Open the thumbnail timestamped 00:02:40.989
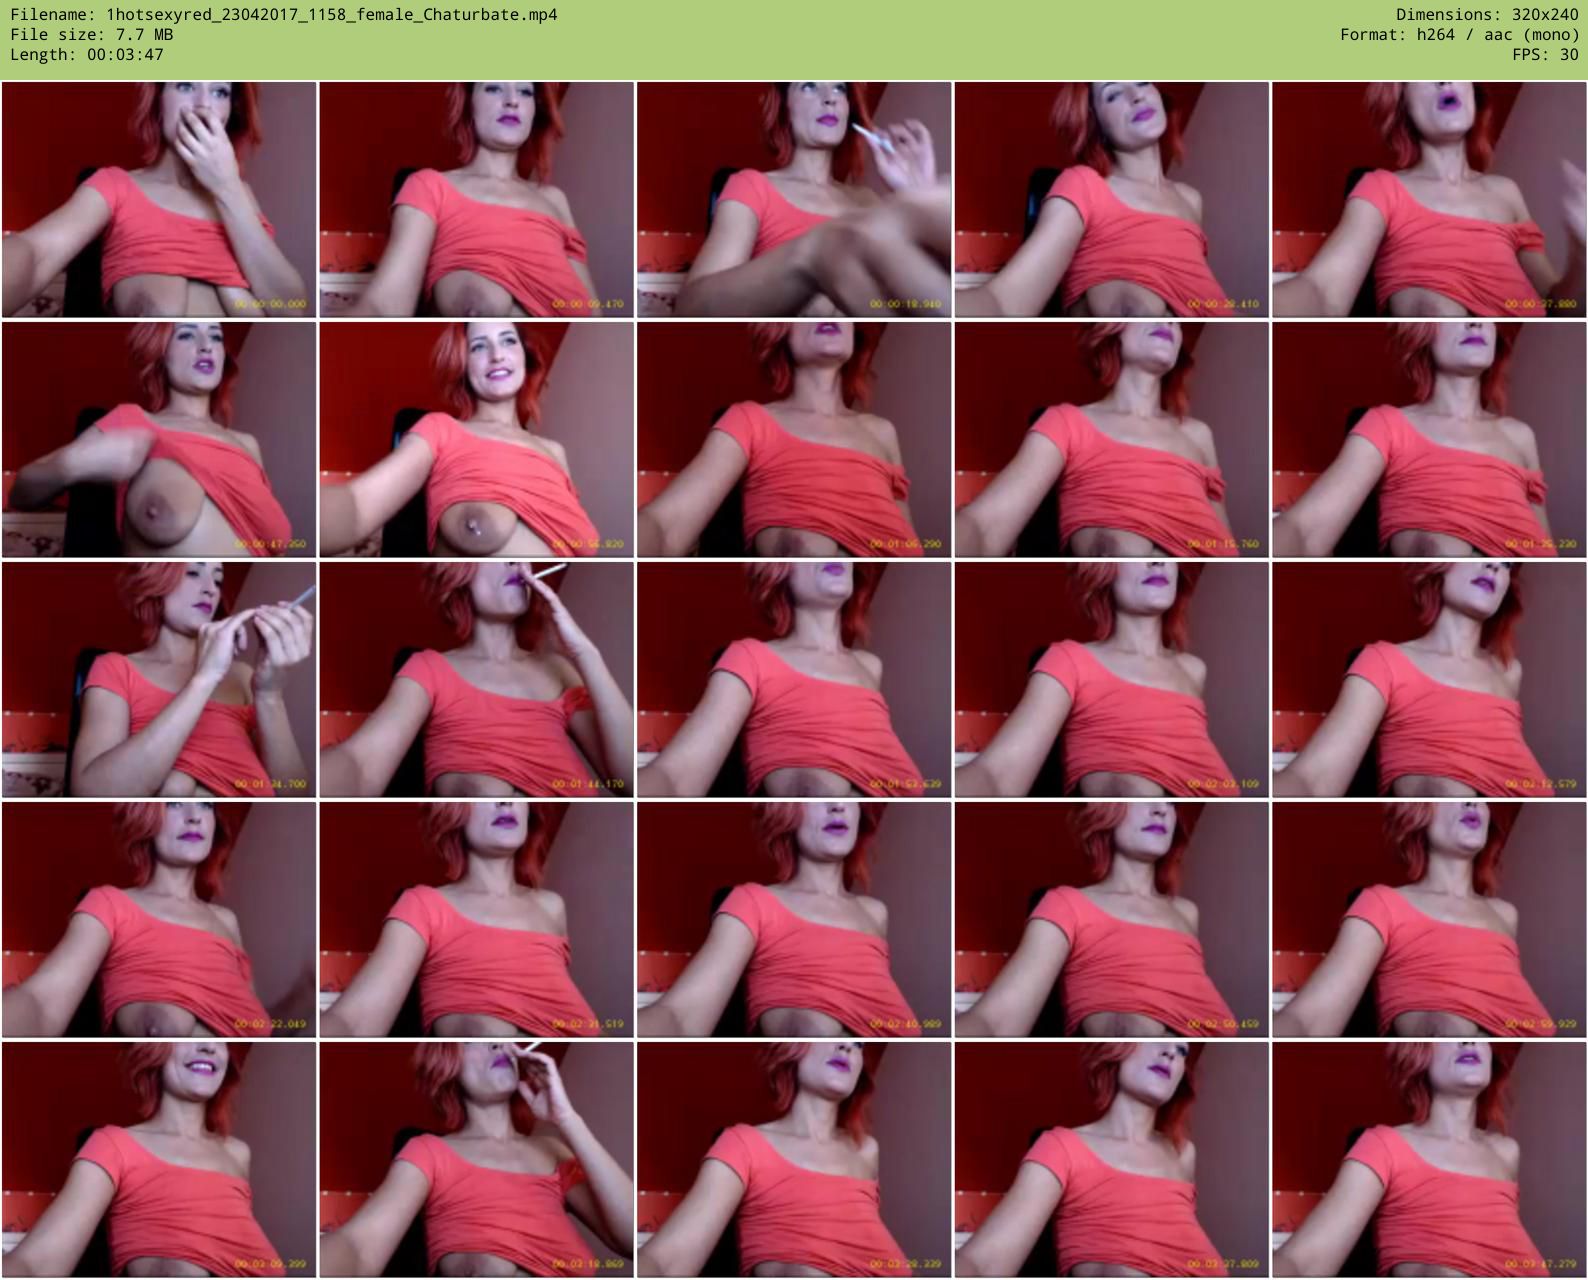 [x=794, y=920]
